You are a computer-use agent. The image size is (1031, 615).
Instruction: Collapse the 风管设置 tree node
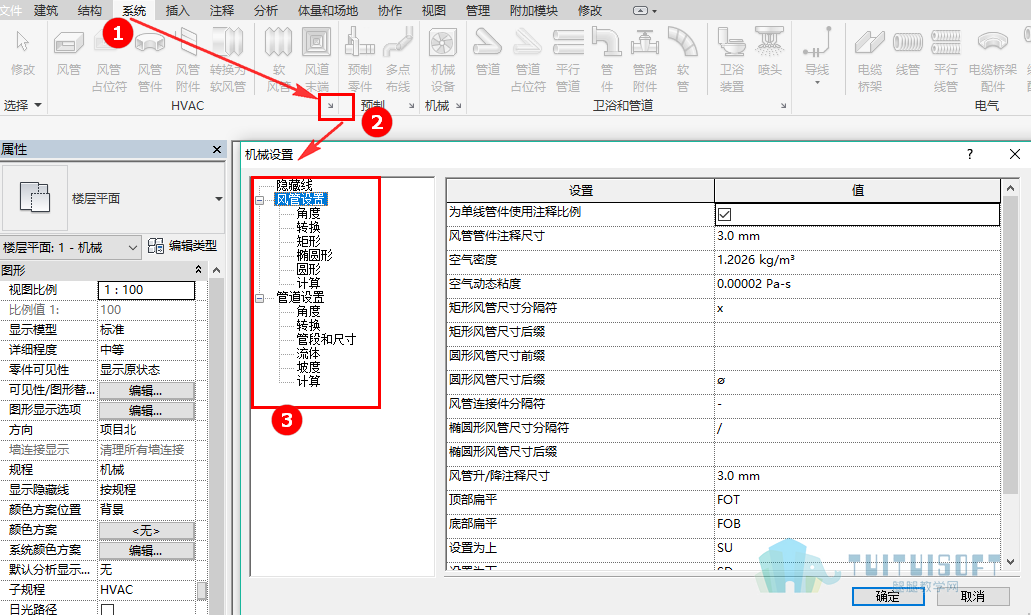[260, 200]
